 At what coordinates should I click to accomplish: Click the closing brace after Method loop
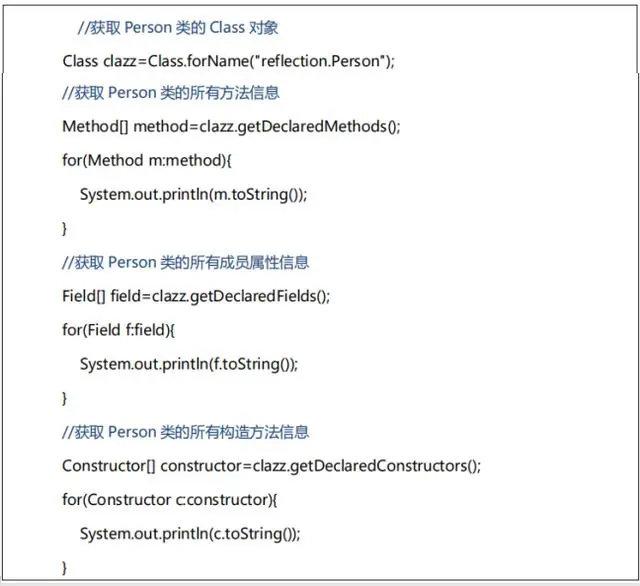coord(64,229)
